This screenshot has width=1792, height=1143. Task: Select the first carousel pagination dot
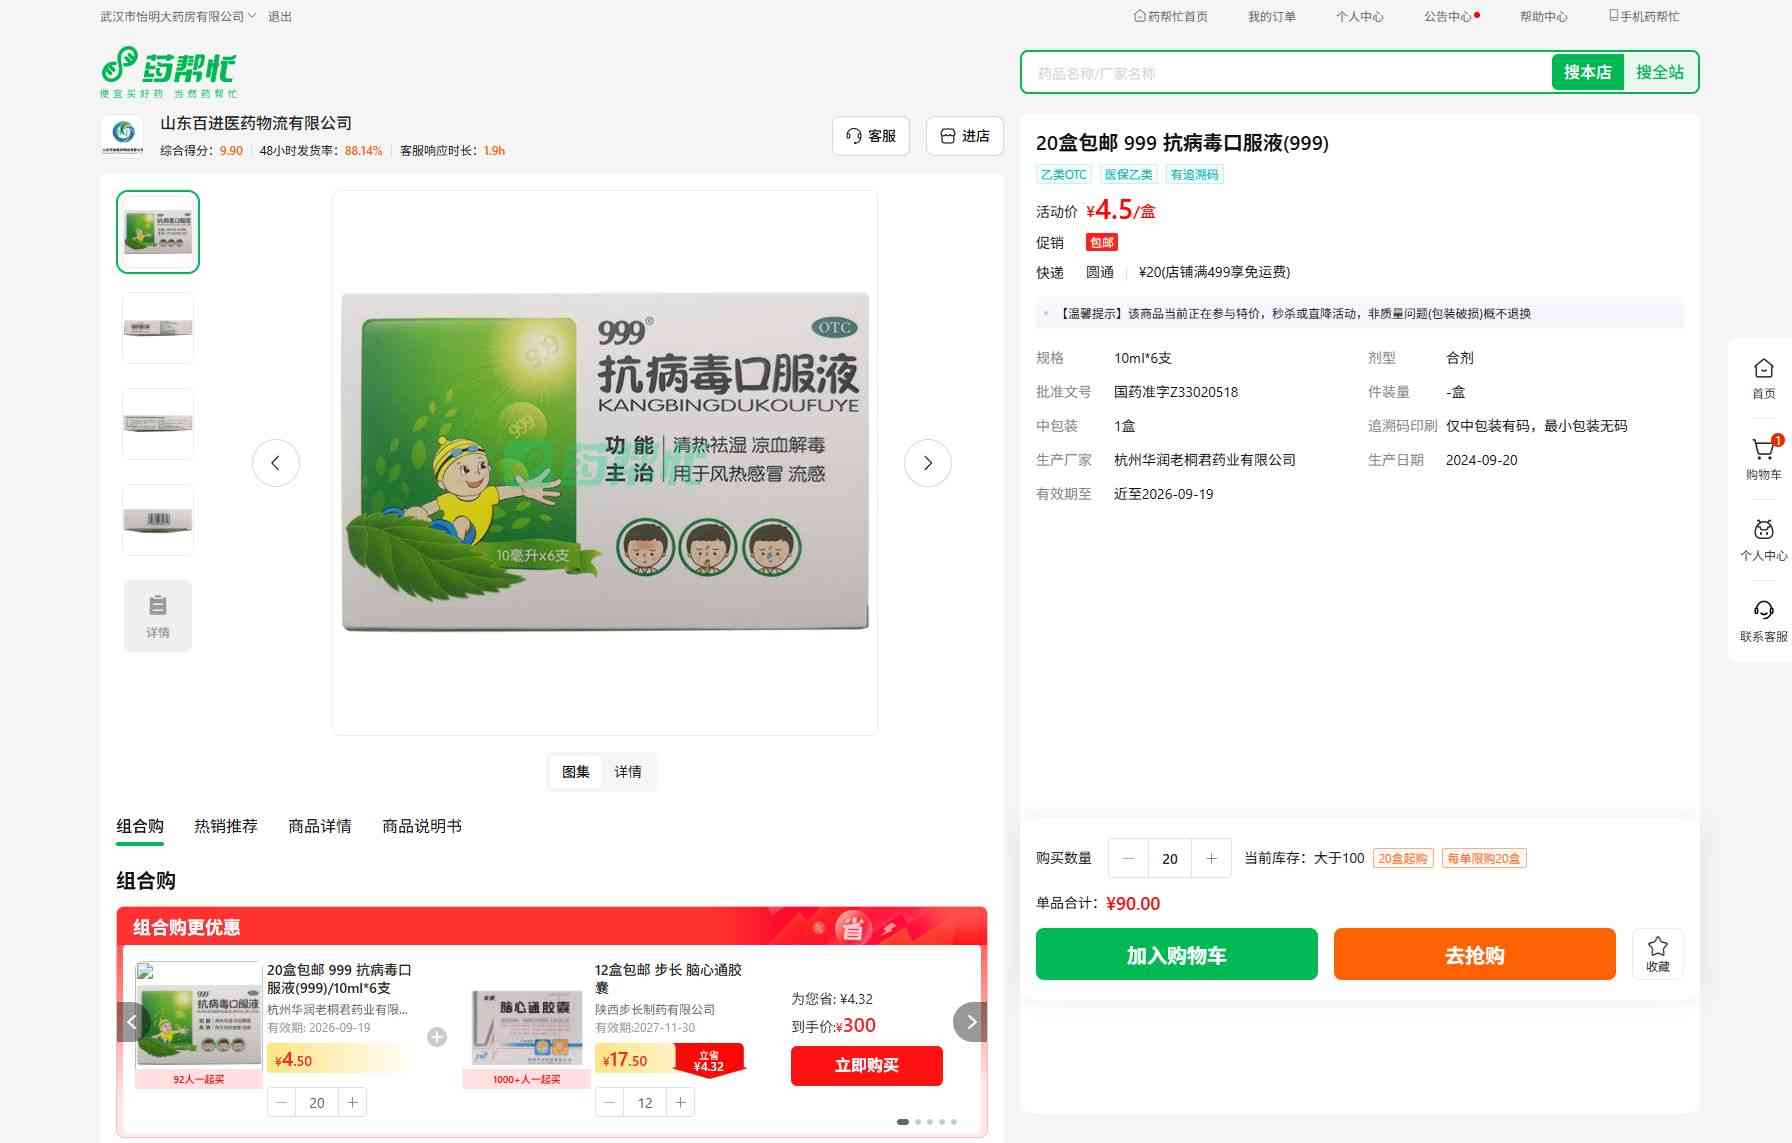pos(903,1122)
